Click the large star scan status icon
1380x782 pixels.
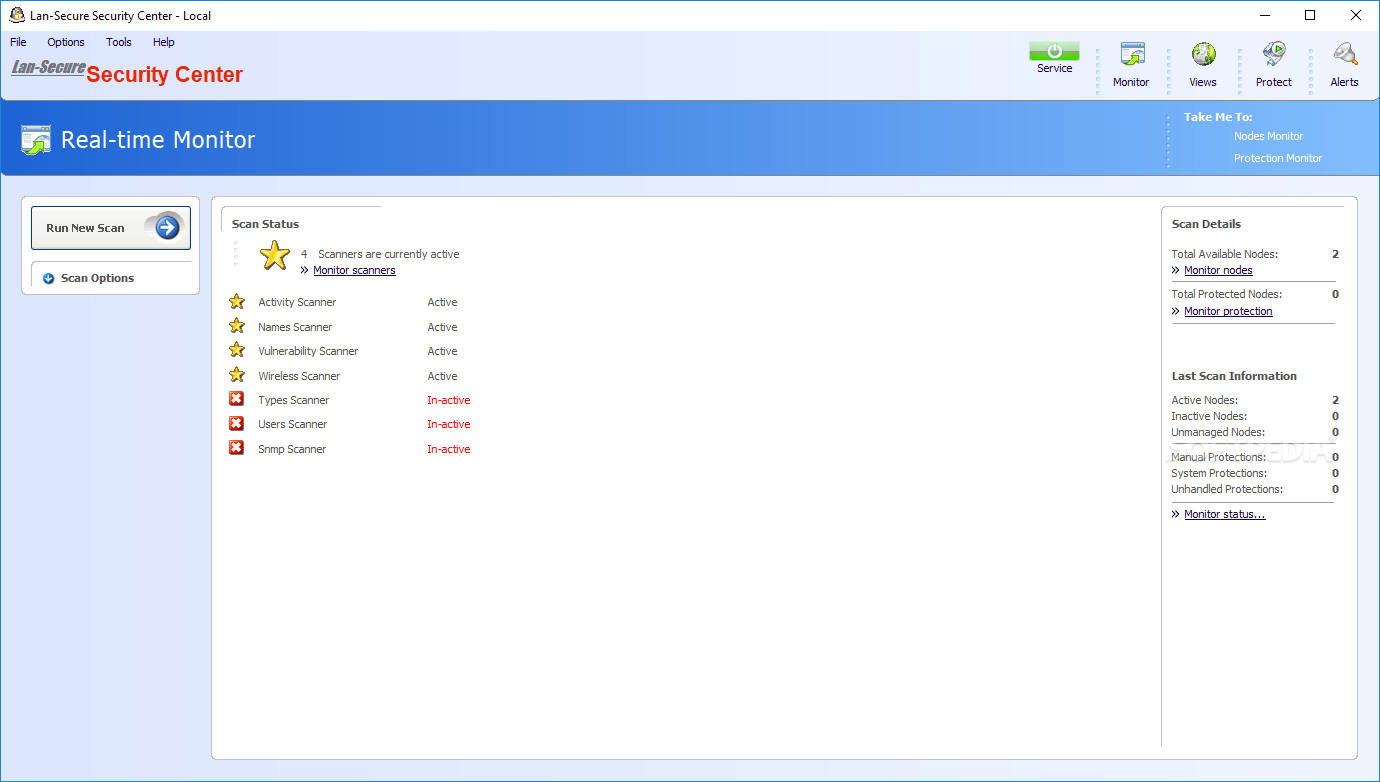pyautogui.click(x=275, y=255)
